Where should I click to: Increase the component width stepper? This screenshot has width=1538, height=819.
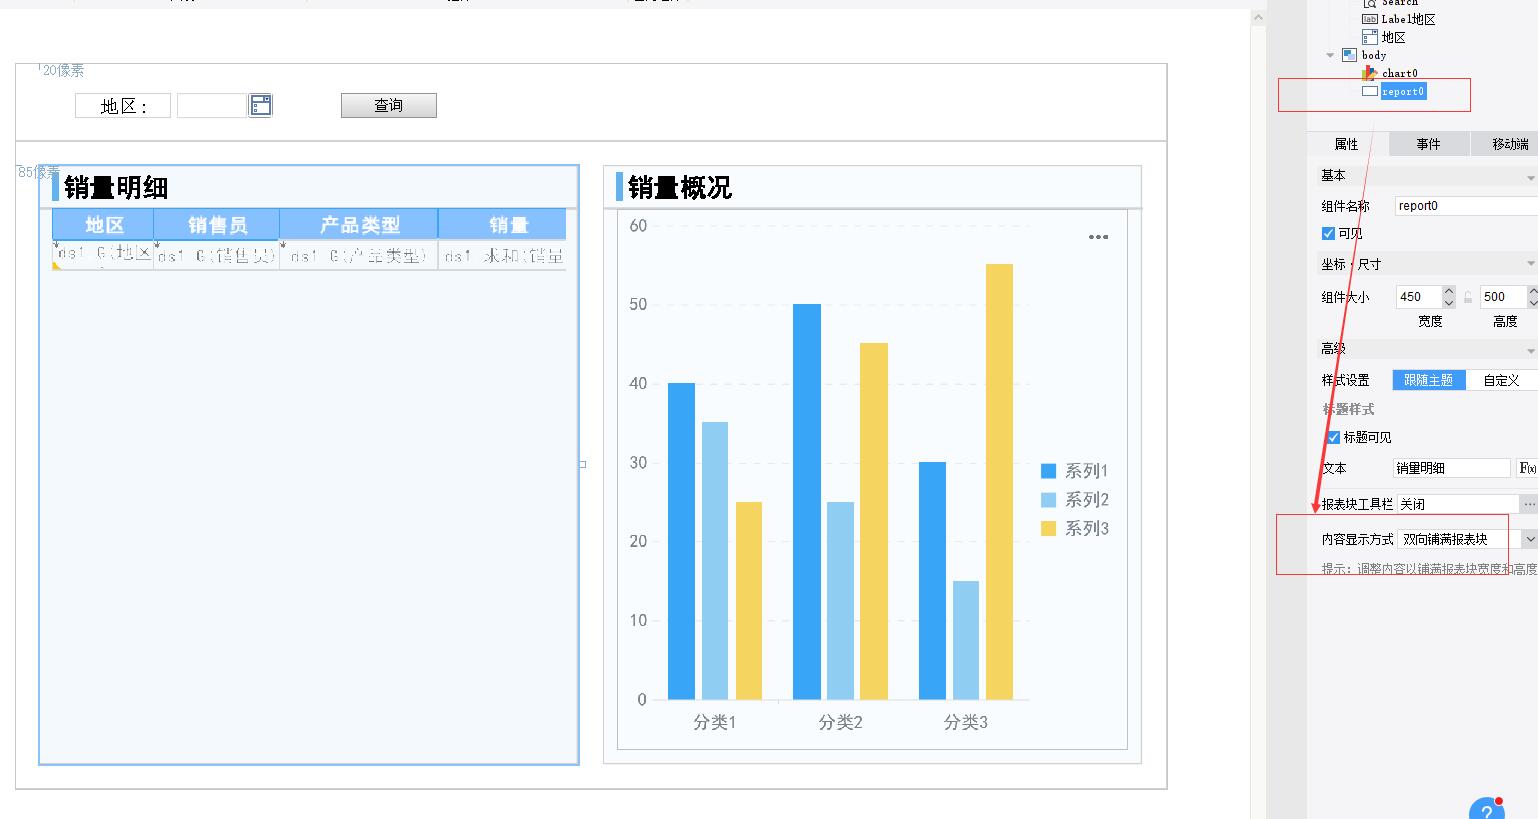1448,291
